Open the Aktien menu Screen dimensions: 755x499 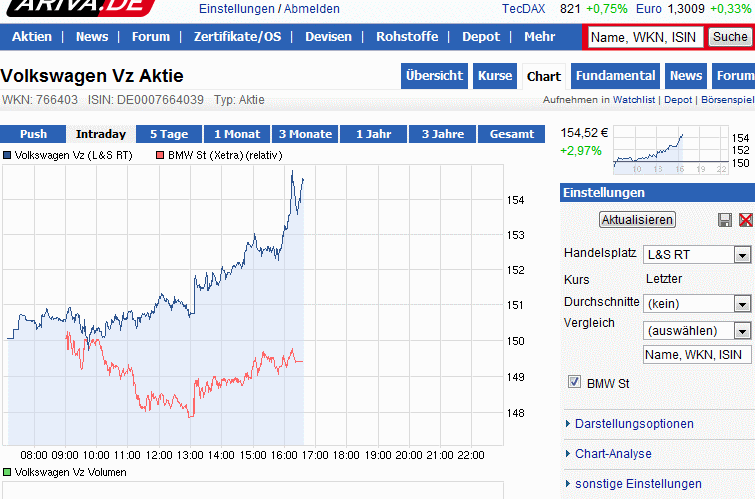click(x=32, y=37)
